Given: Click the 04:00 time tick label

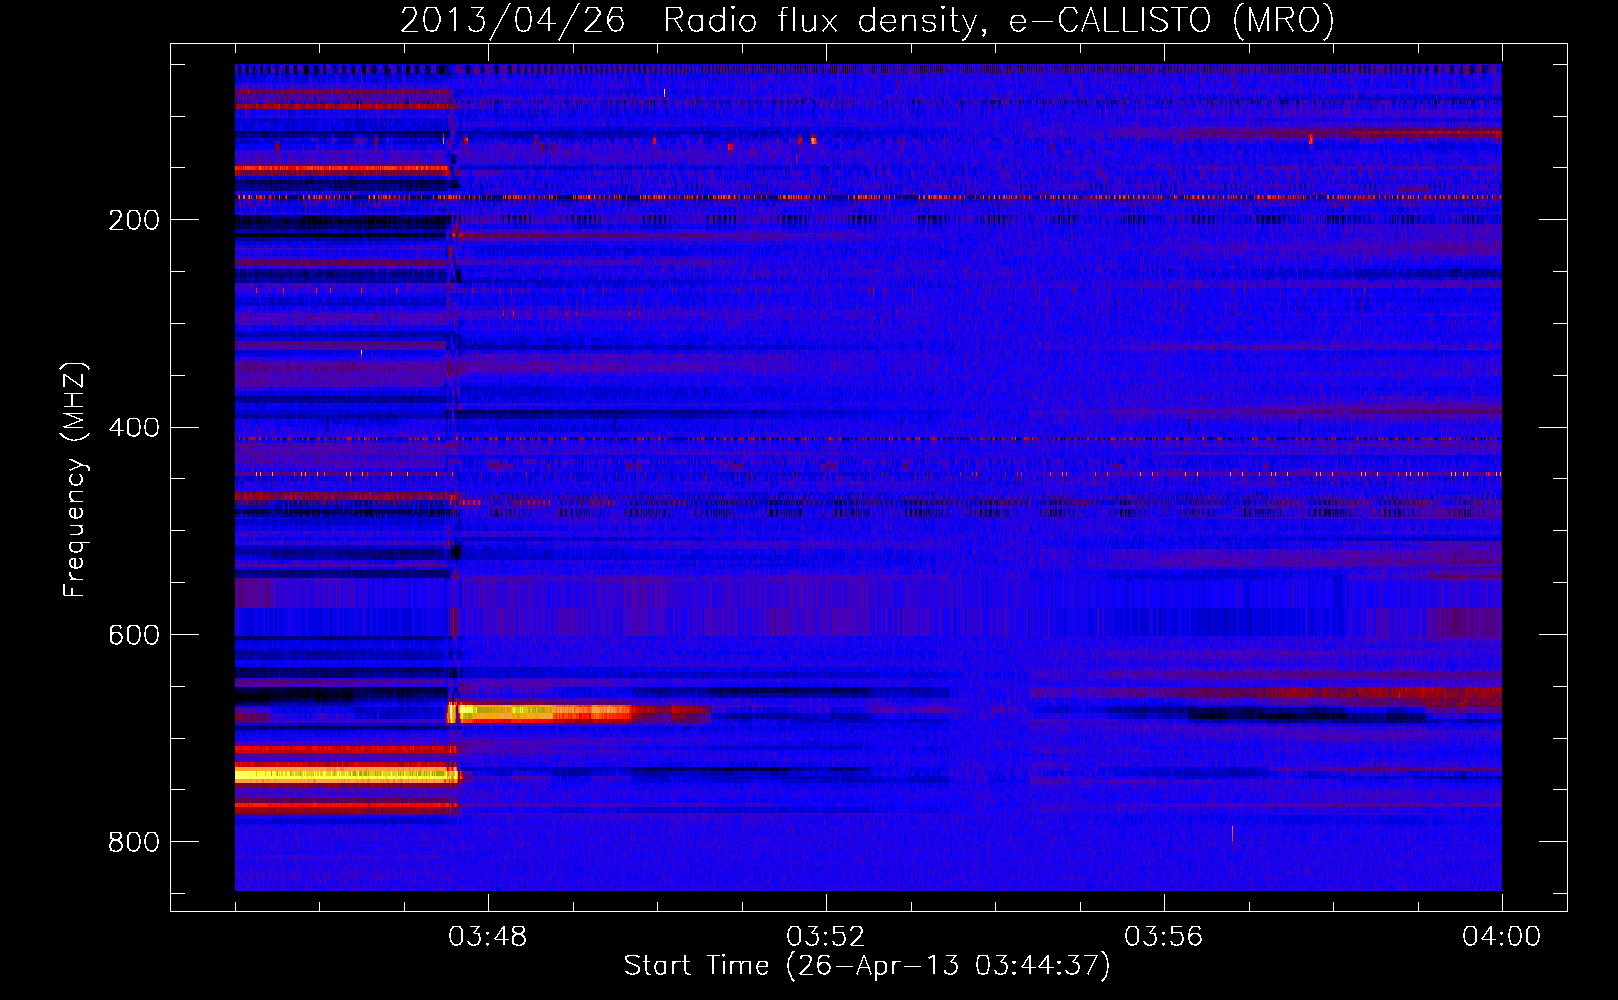Looking at the screenshot, I should tap(1501, 937).
